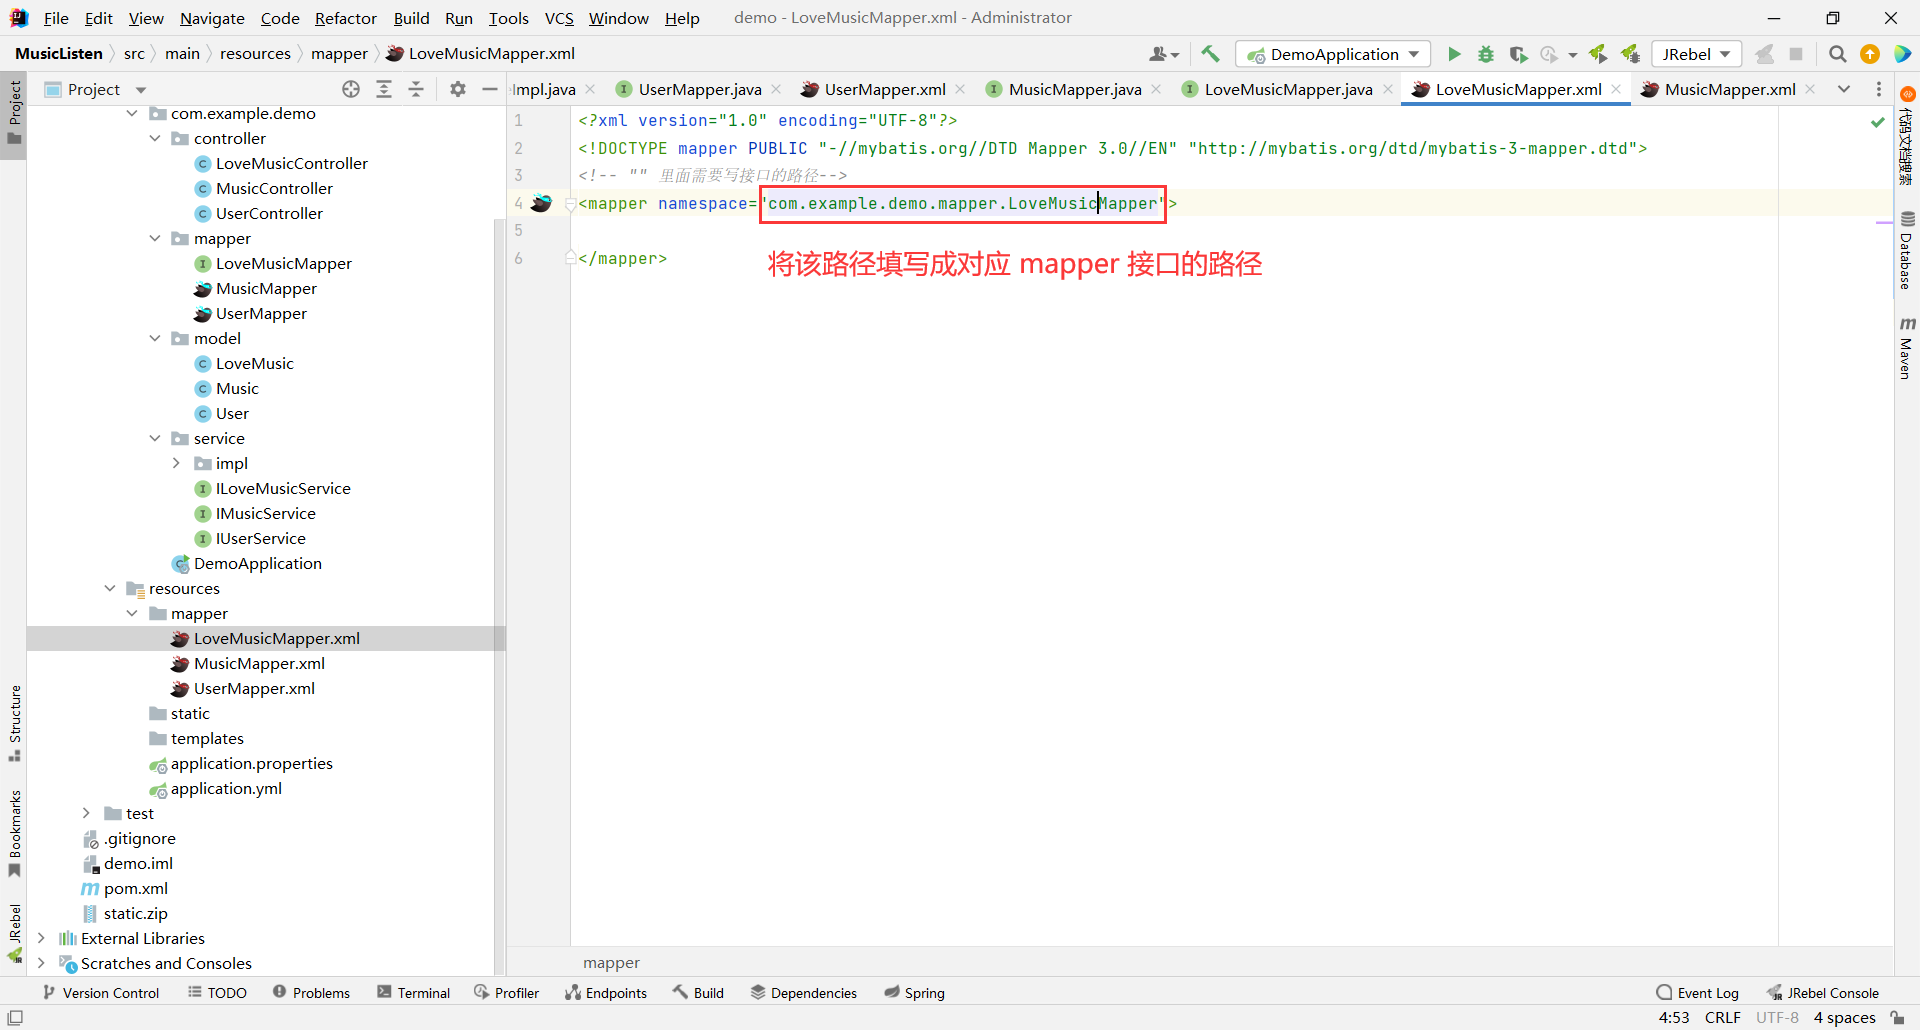1920x1030 pixels.
Task: Toggle read-only lock icon in status bar
Action: (1897, 1017)
